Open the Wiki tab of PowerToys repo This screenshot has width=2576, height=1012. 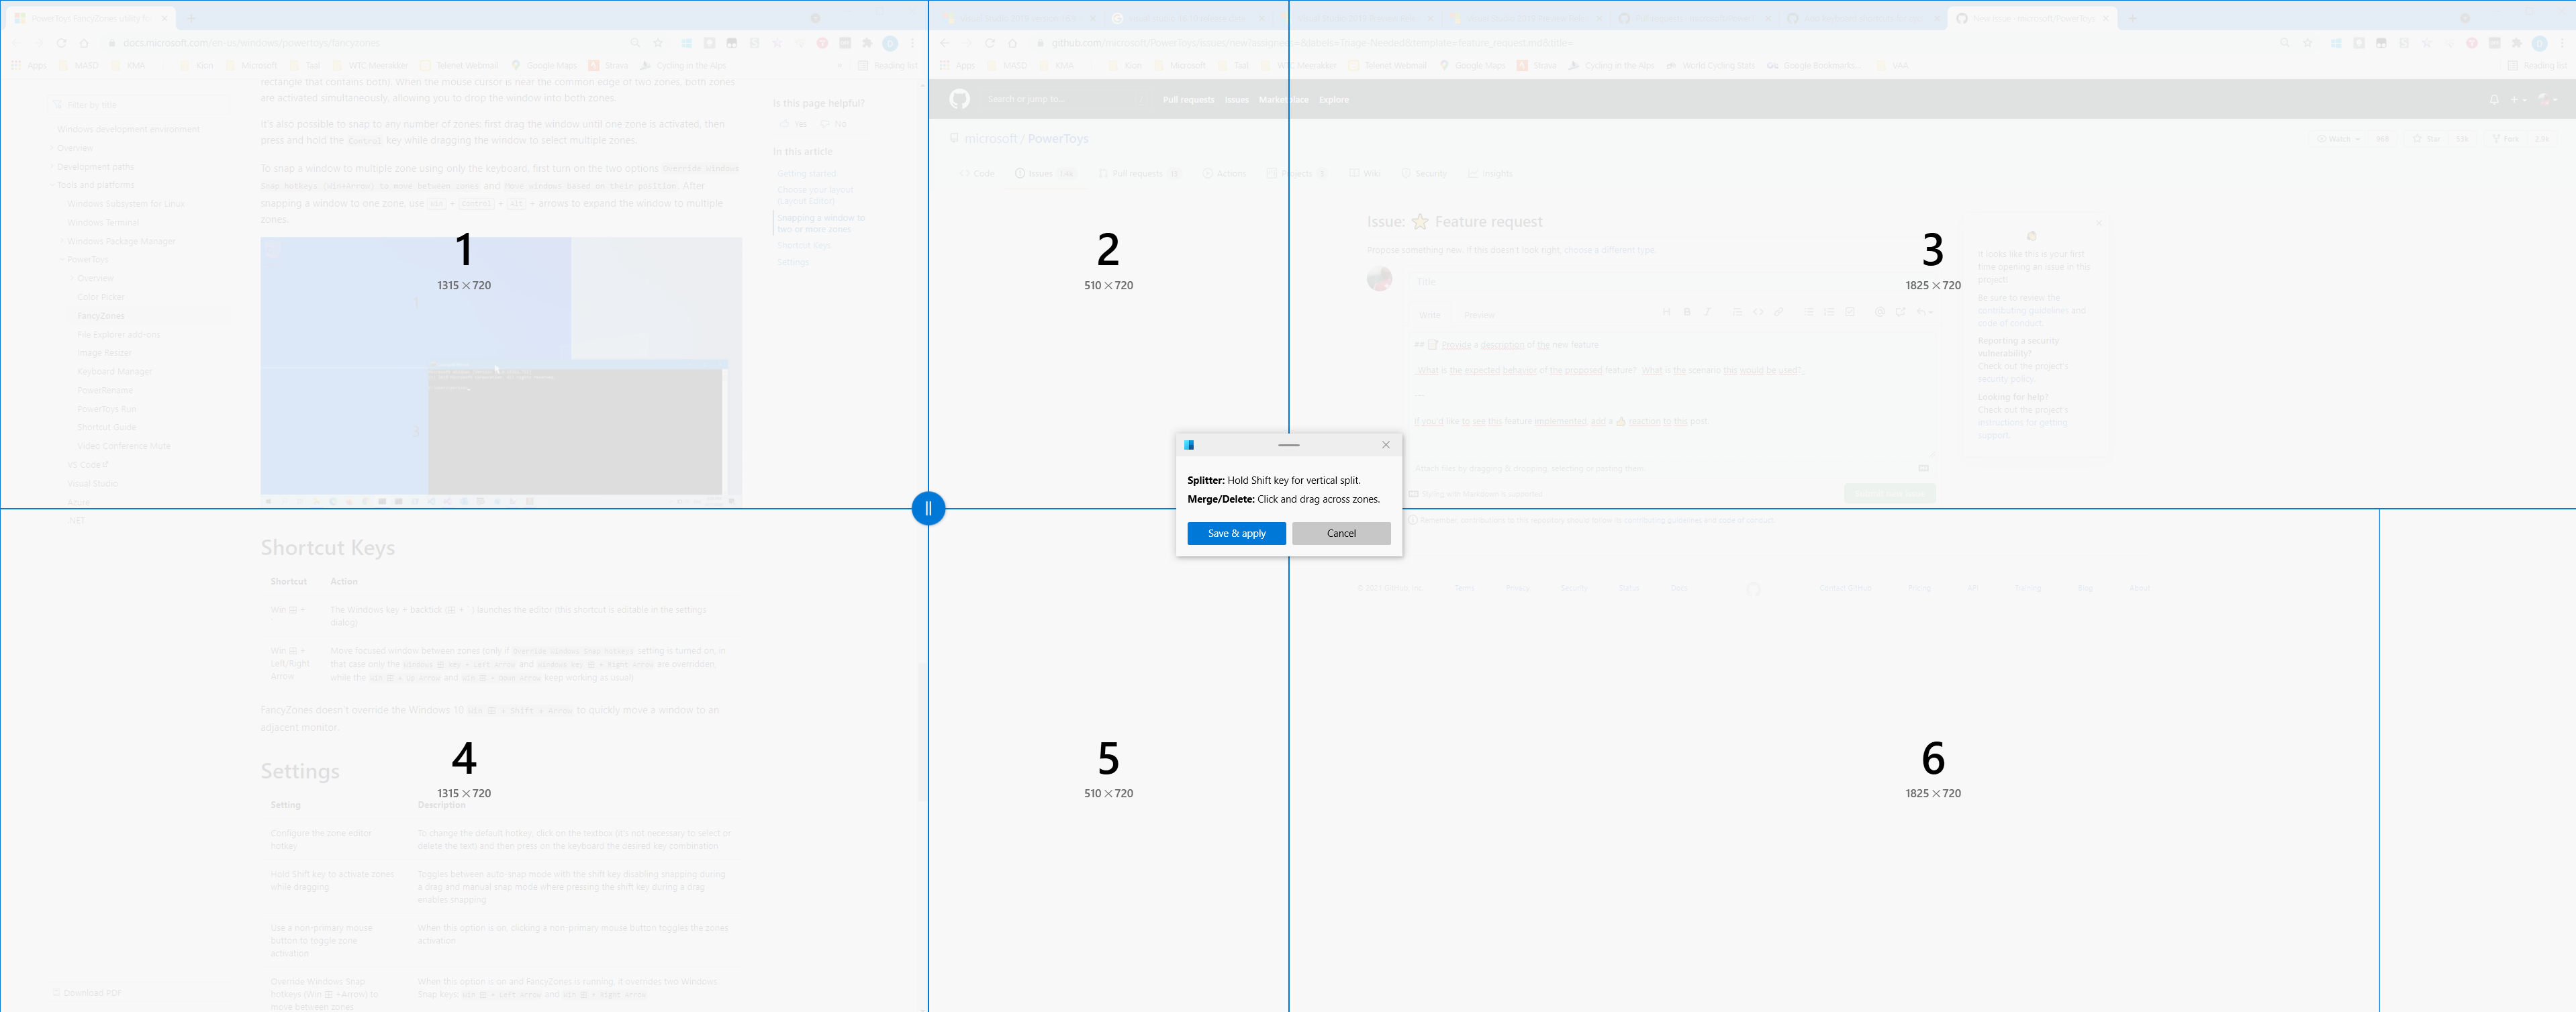(1364, 173)
